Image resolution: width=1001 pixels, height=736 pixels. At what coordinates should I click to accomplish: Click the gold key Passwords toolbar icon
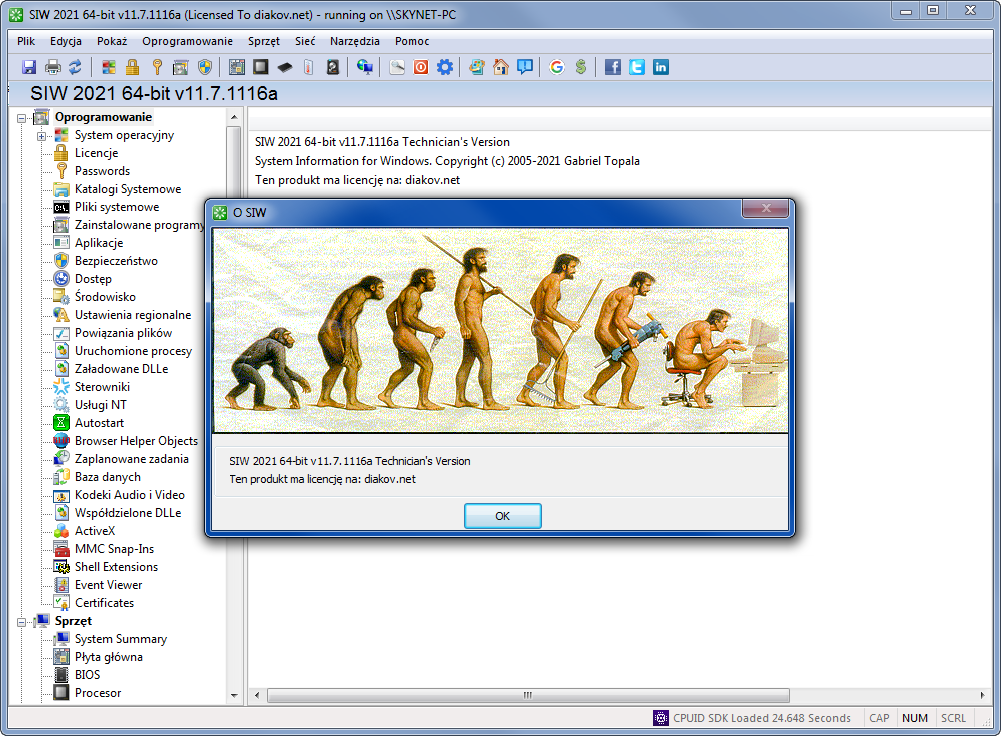coord(157,67)
